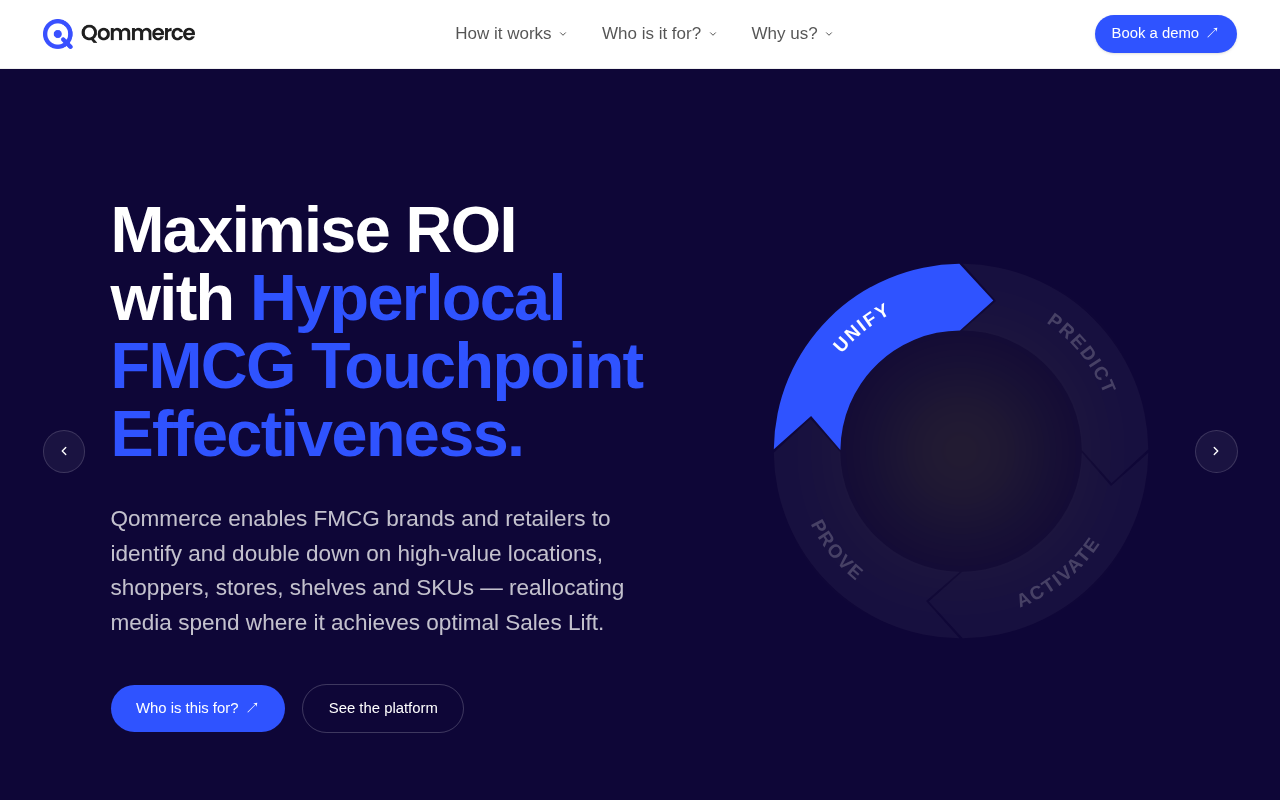Screen dimensions: 1280x800
Task: Click the arrow icon in Who is this for?
Action: point(252,708)
